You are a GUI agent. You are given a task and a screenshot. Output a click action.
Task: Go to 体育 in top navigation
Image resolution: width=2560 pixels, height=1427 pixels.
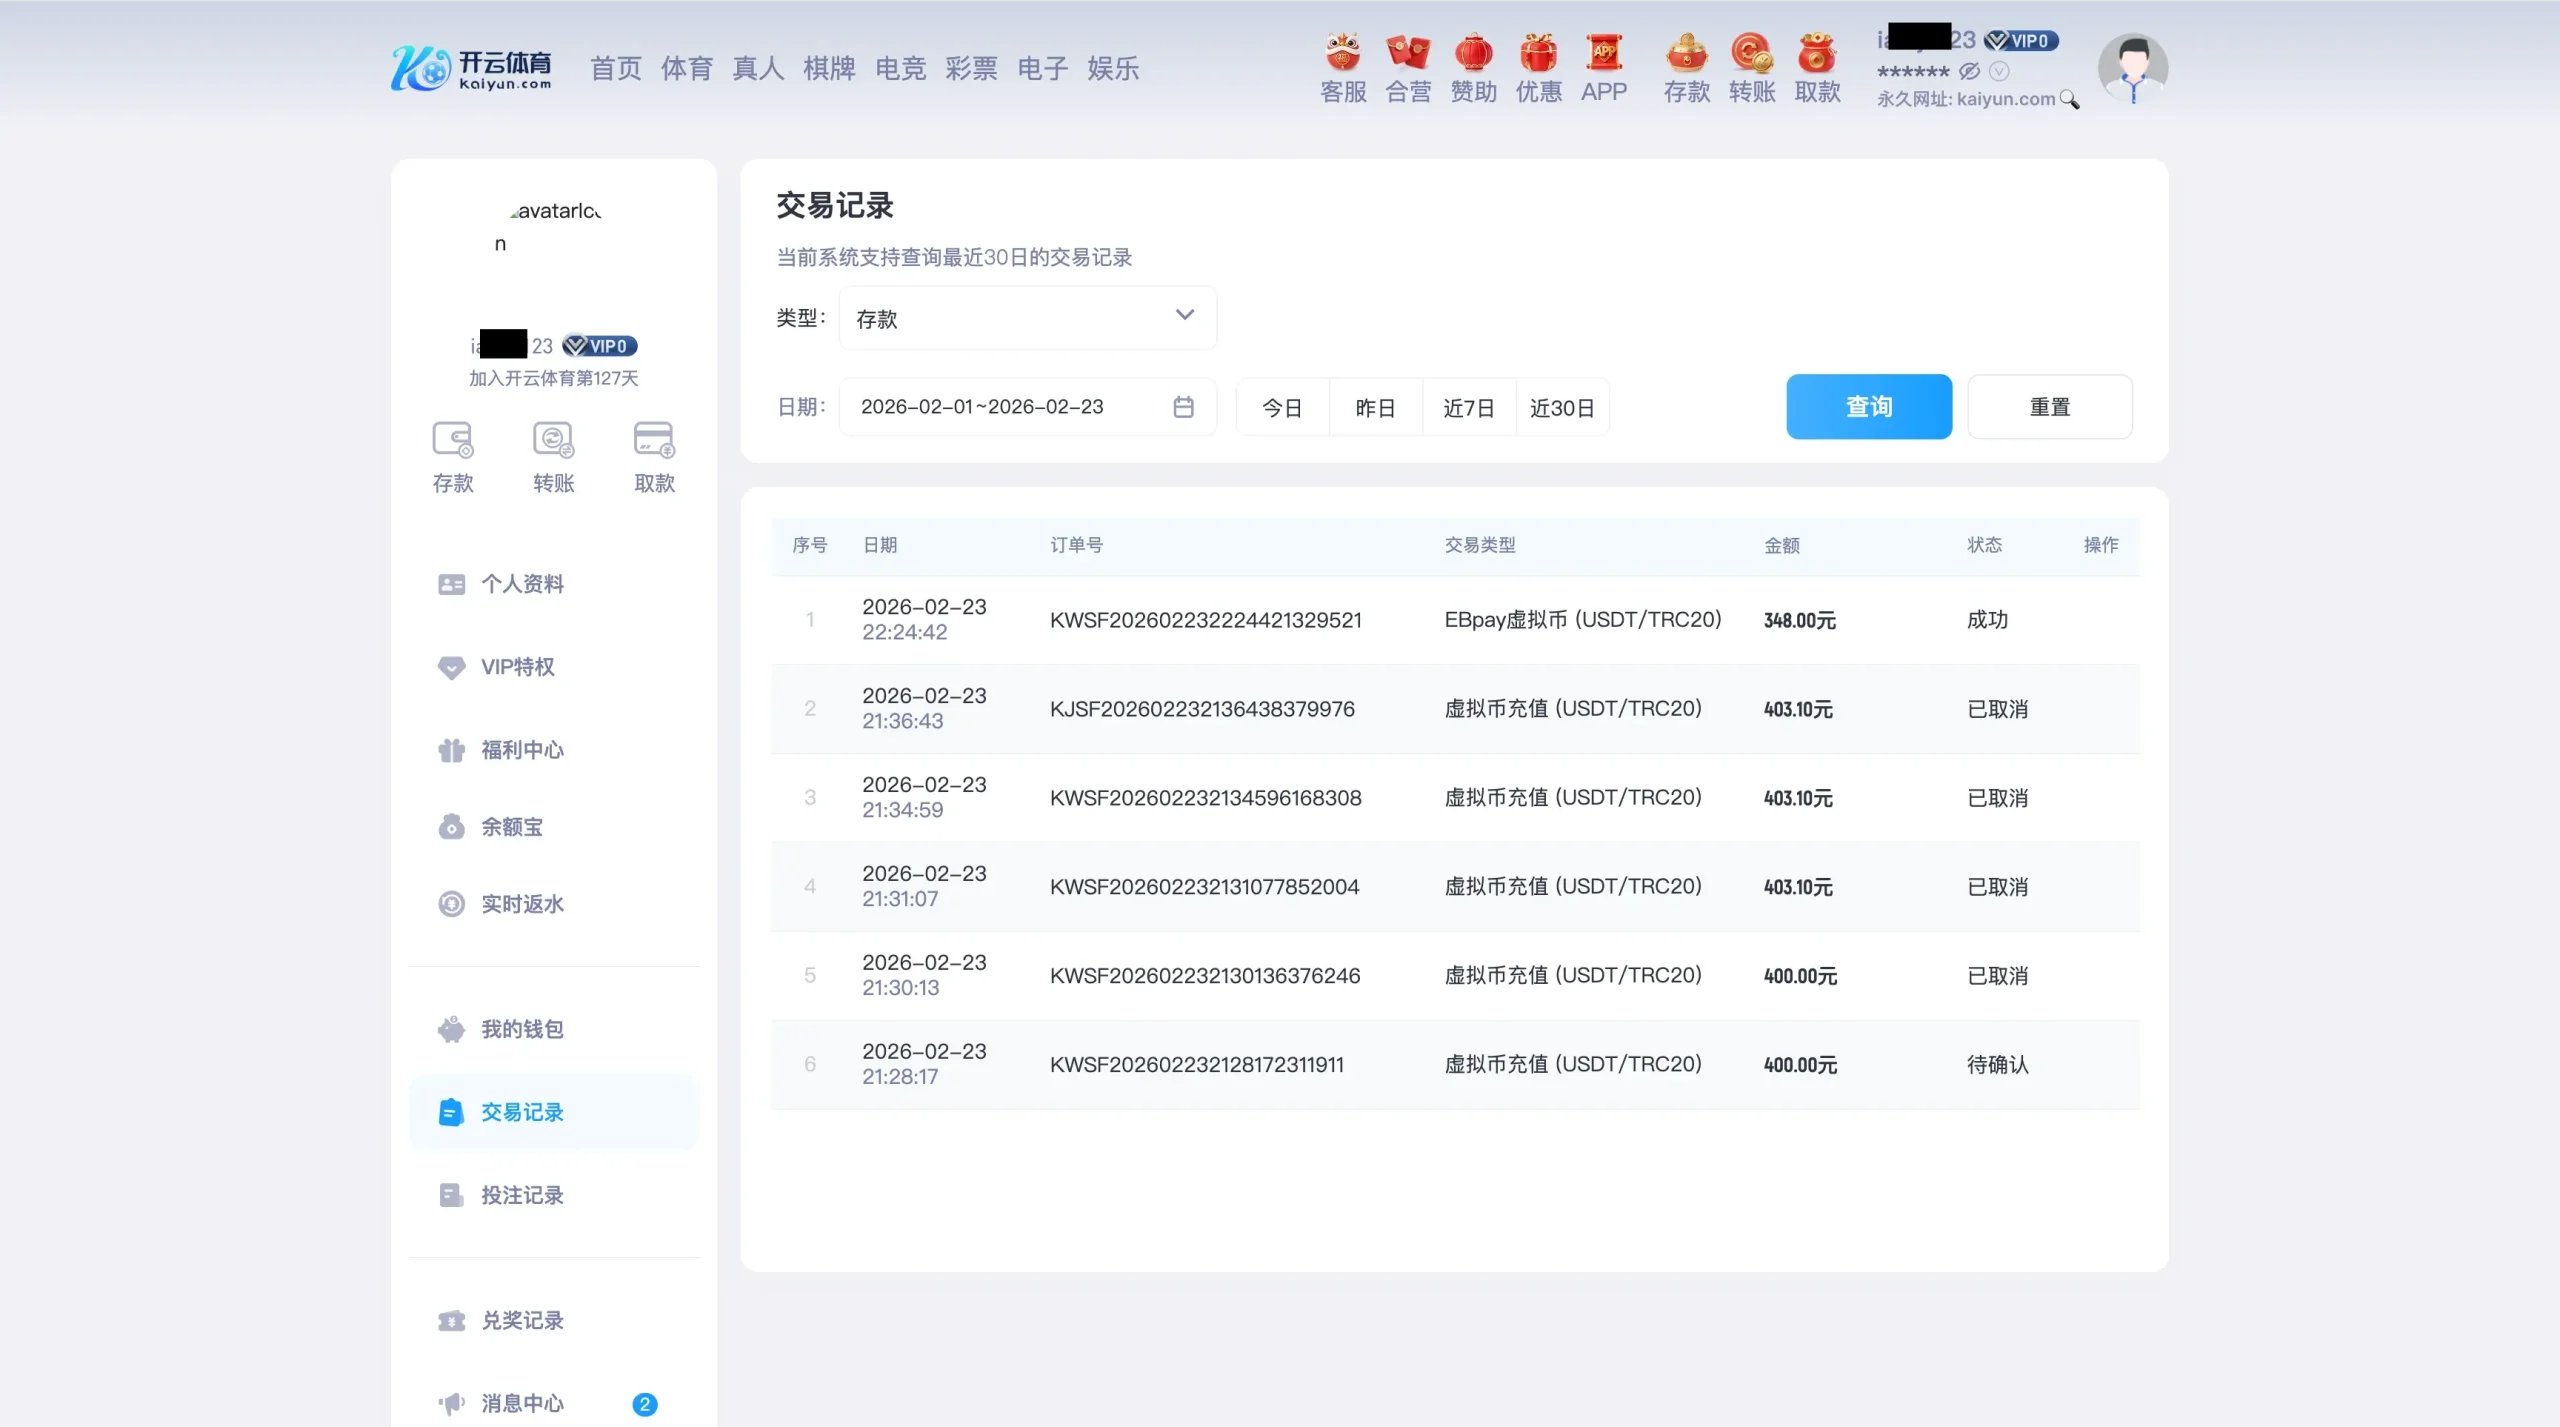(x=686, y=68)
